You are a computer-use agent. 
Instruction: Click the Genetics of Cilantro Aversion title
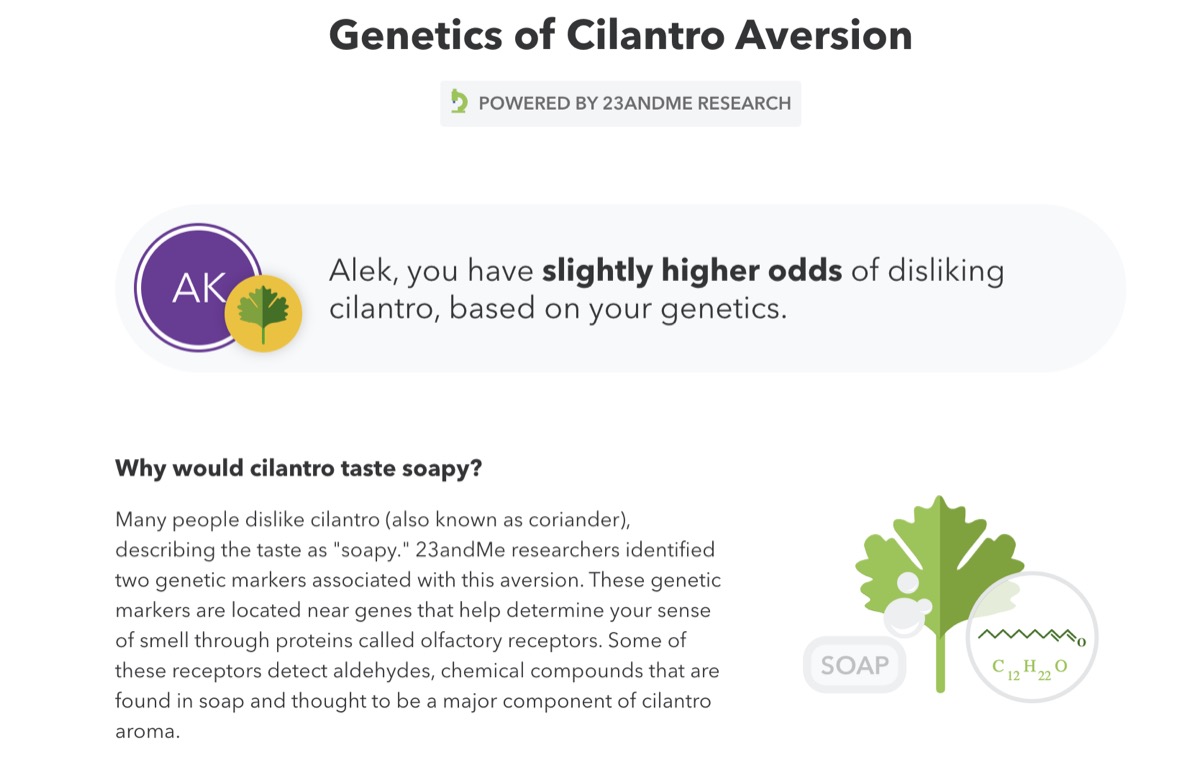point(620,36)
